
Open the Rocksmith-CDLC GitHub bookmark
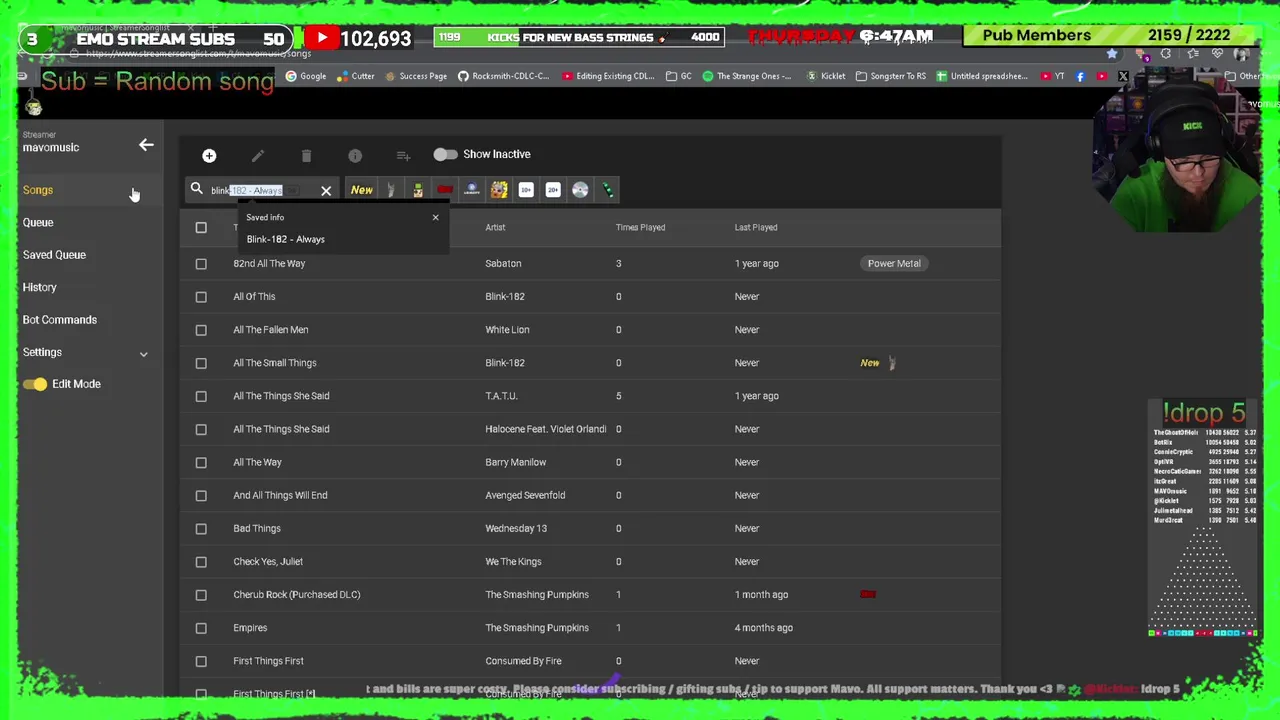504,76
